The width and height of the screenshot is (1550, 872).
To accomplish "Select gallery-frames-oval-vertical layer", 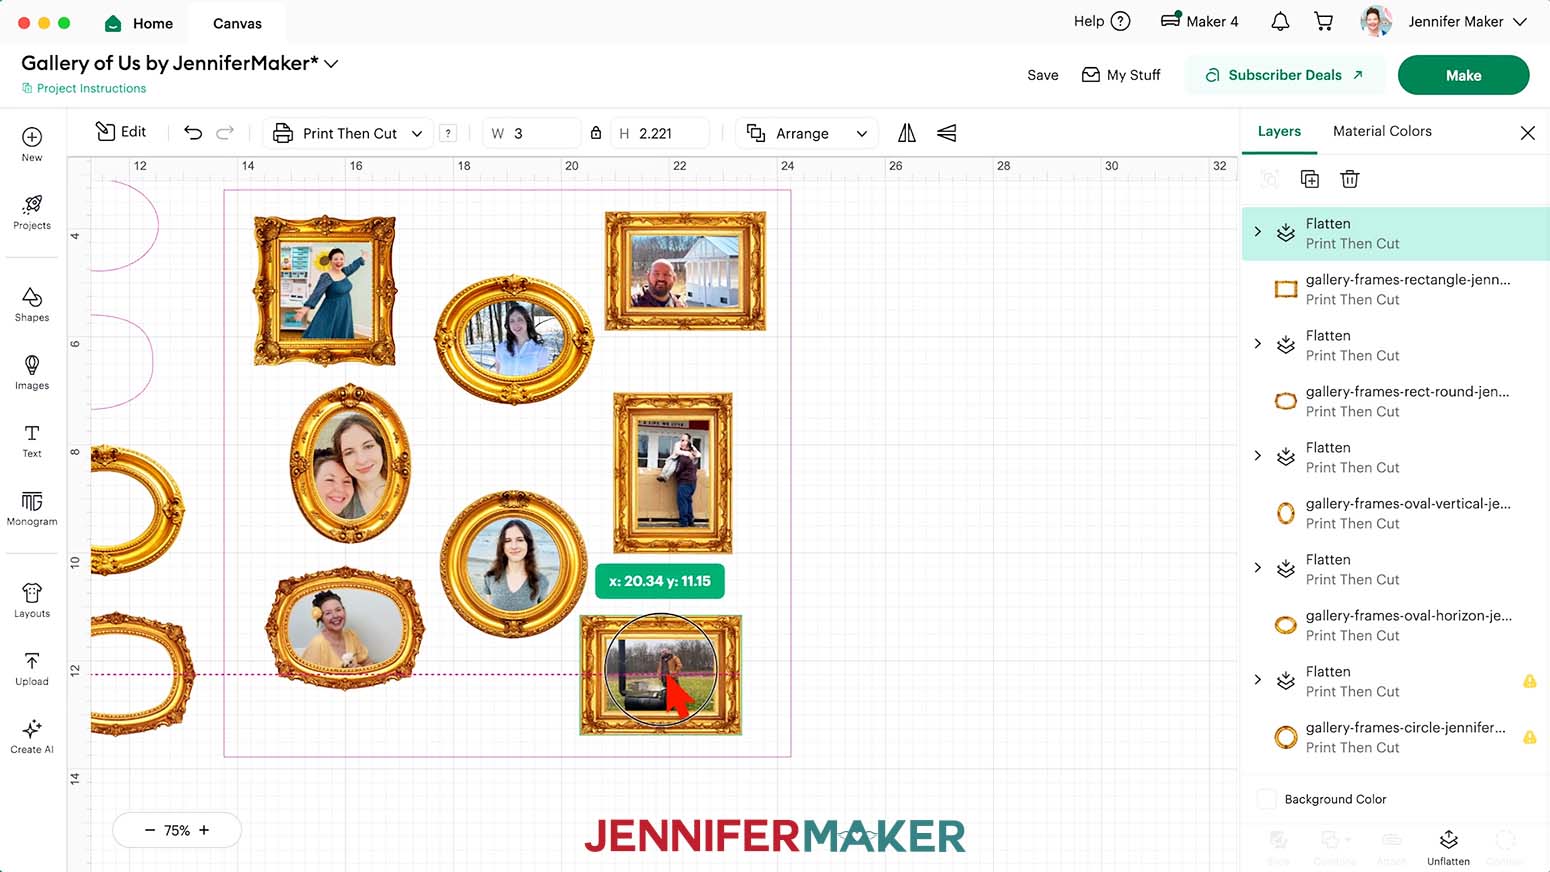I will [1396, 513].
